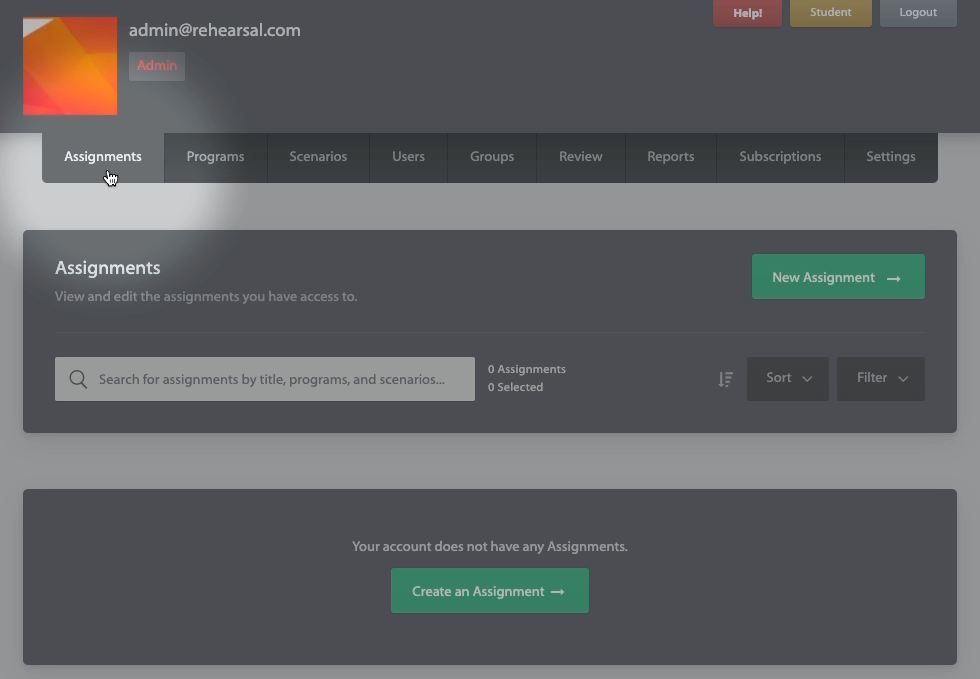The width and height of the screenshot is (980, 679).
Task: Switch to the Programs tab
Action: point(215,157)
